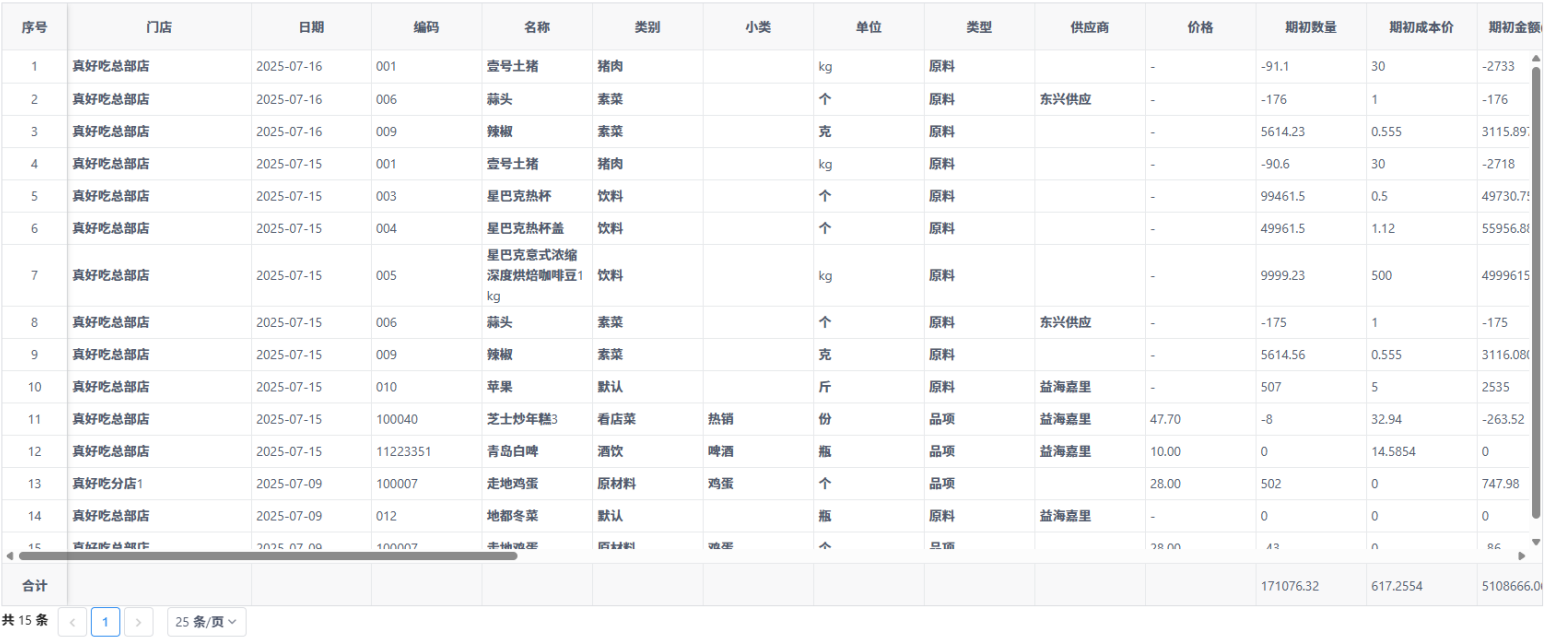Click the 期初数量 column header

(1311, 27)
